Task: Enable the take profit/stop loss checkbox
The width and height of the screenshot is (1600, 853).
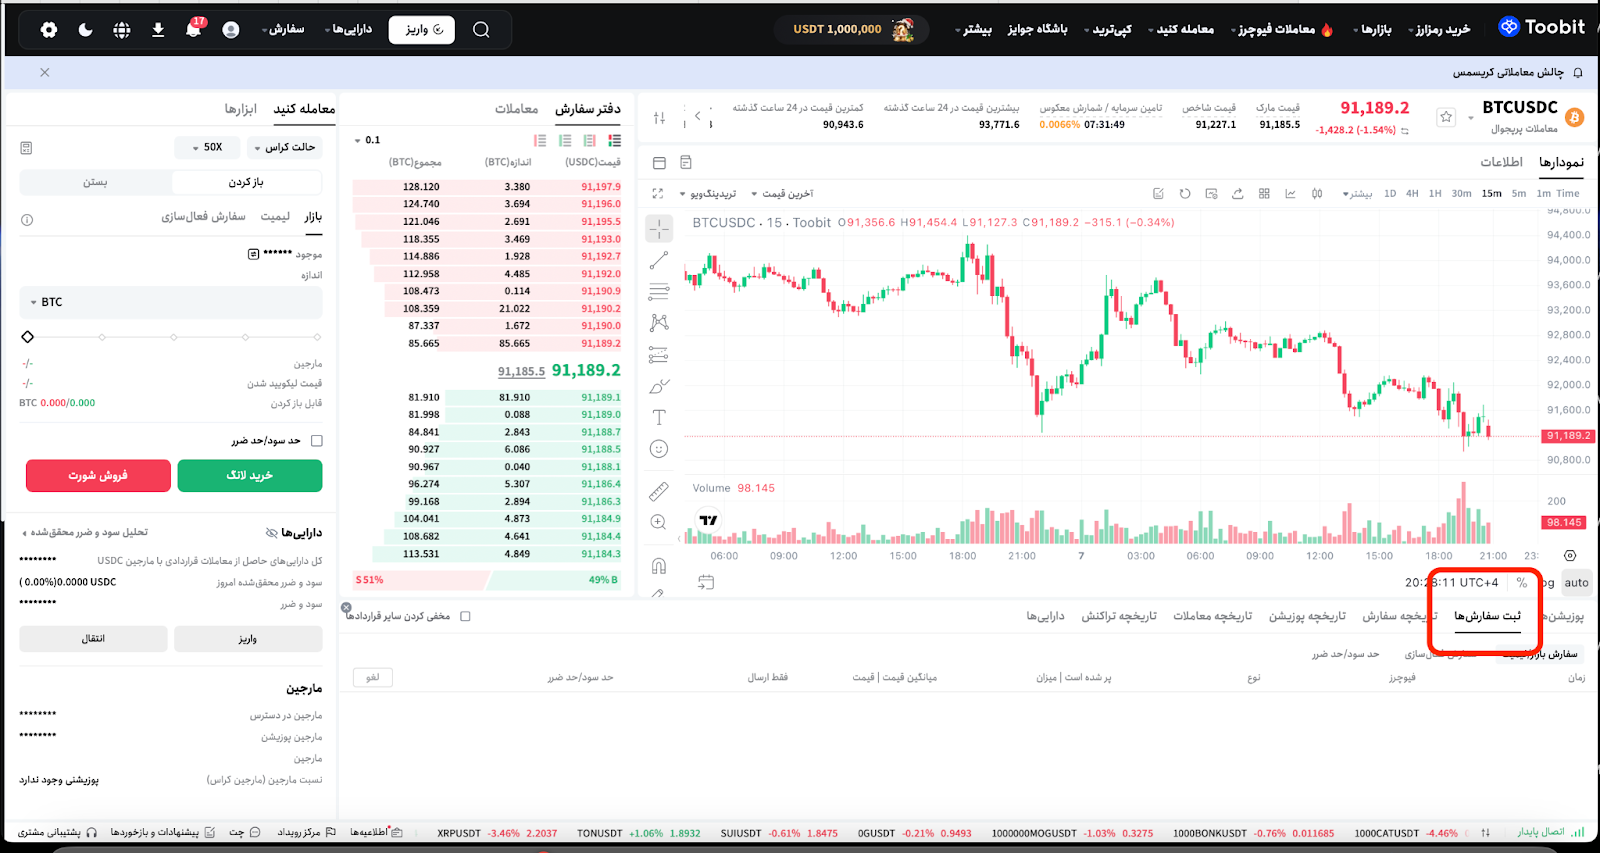Action: click(317, 441)
